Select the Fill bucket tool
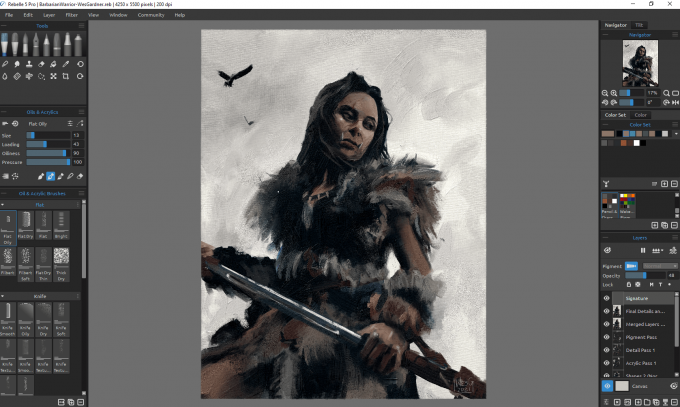 pos(53,64)
